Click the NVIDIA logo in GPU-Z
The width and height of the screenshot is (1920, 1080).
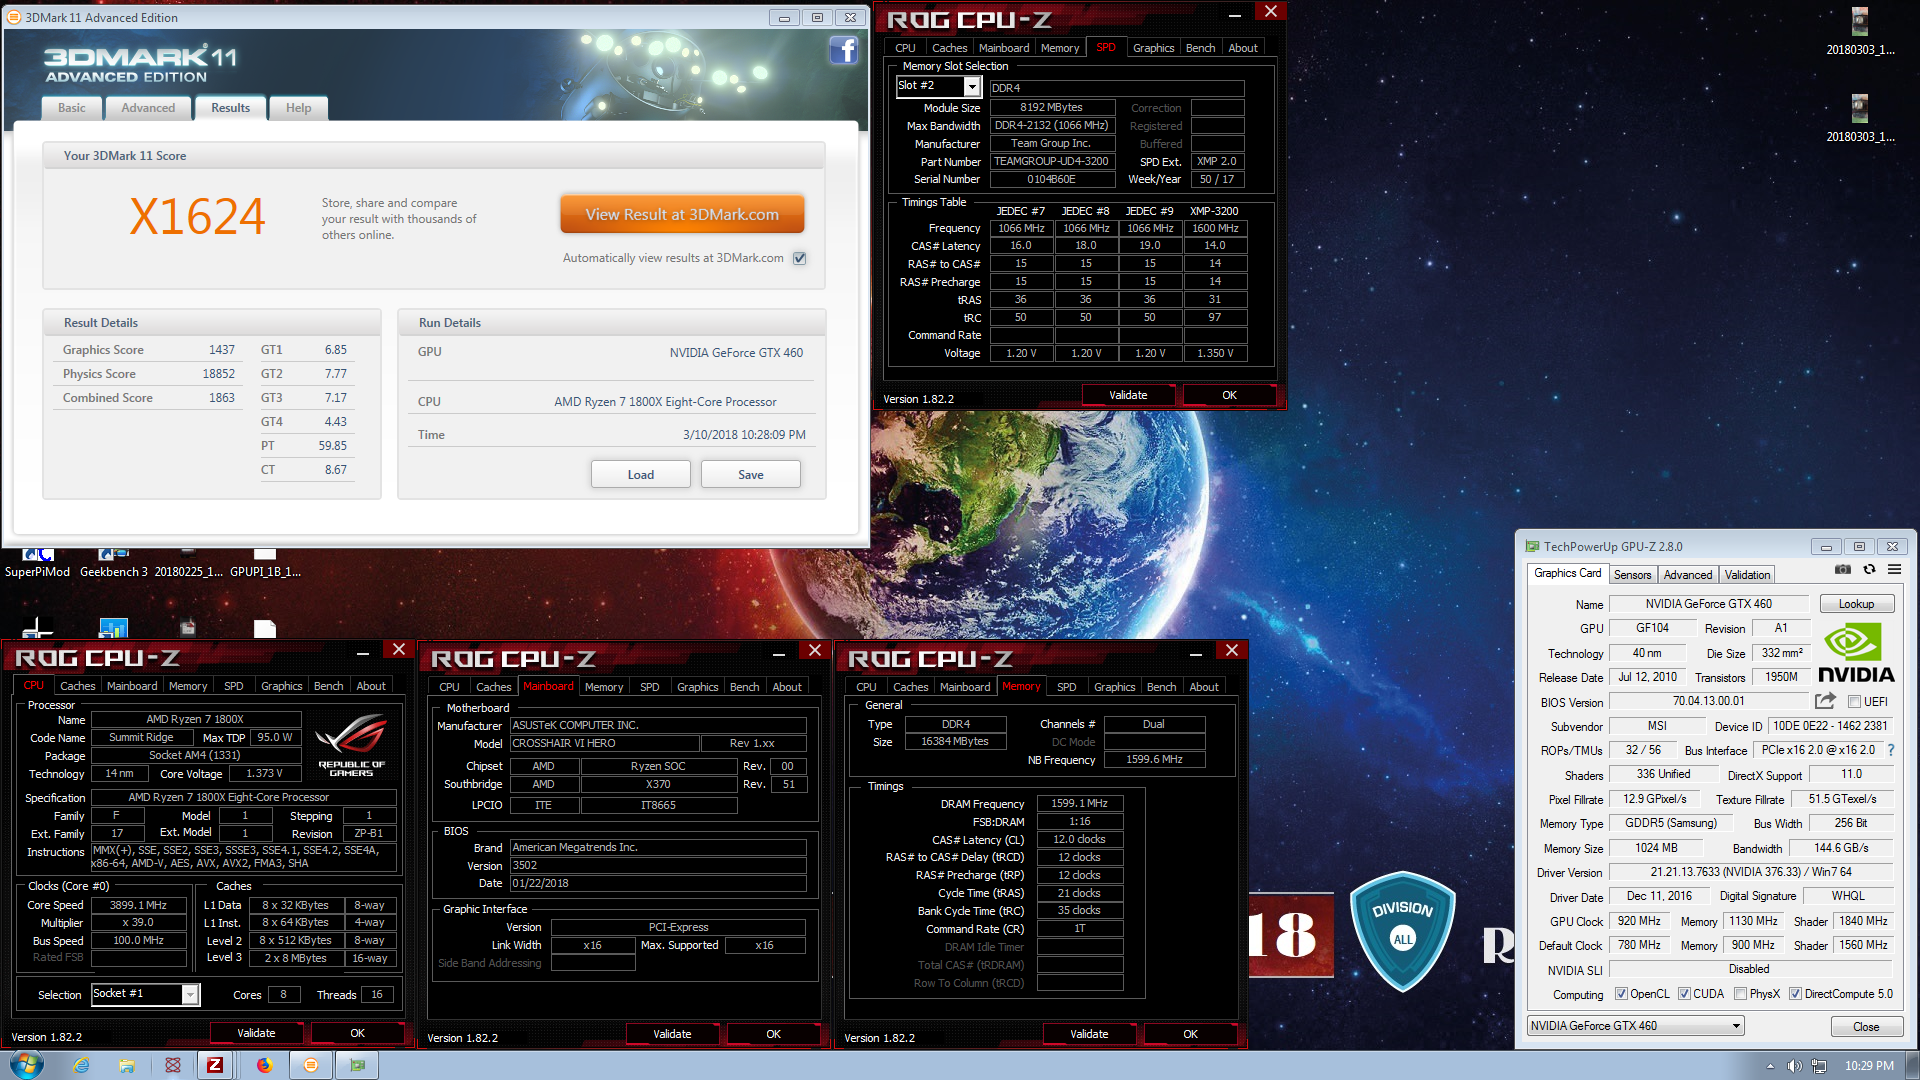click(1856, 653)
